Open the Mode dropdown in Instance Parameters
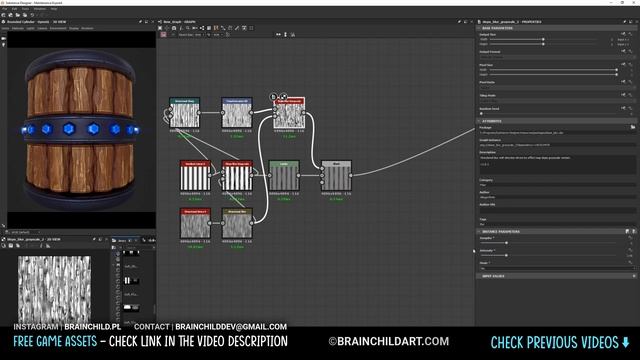 click(x=557, y=269)
